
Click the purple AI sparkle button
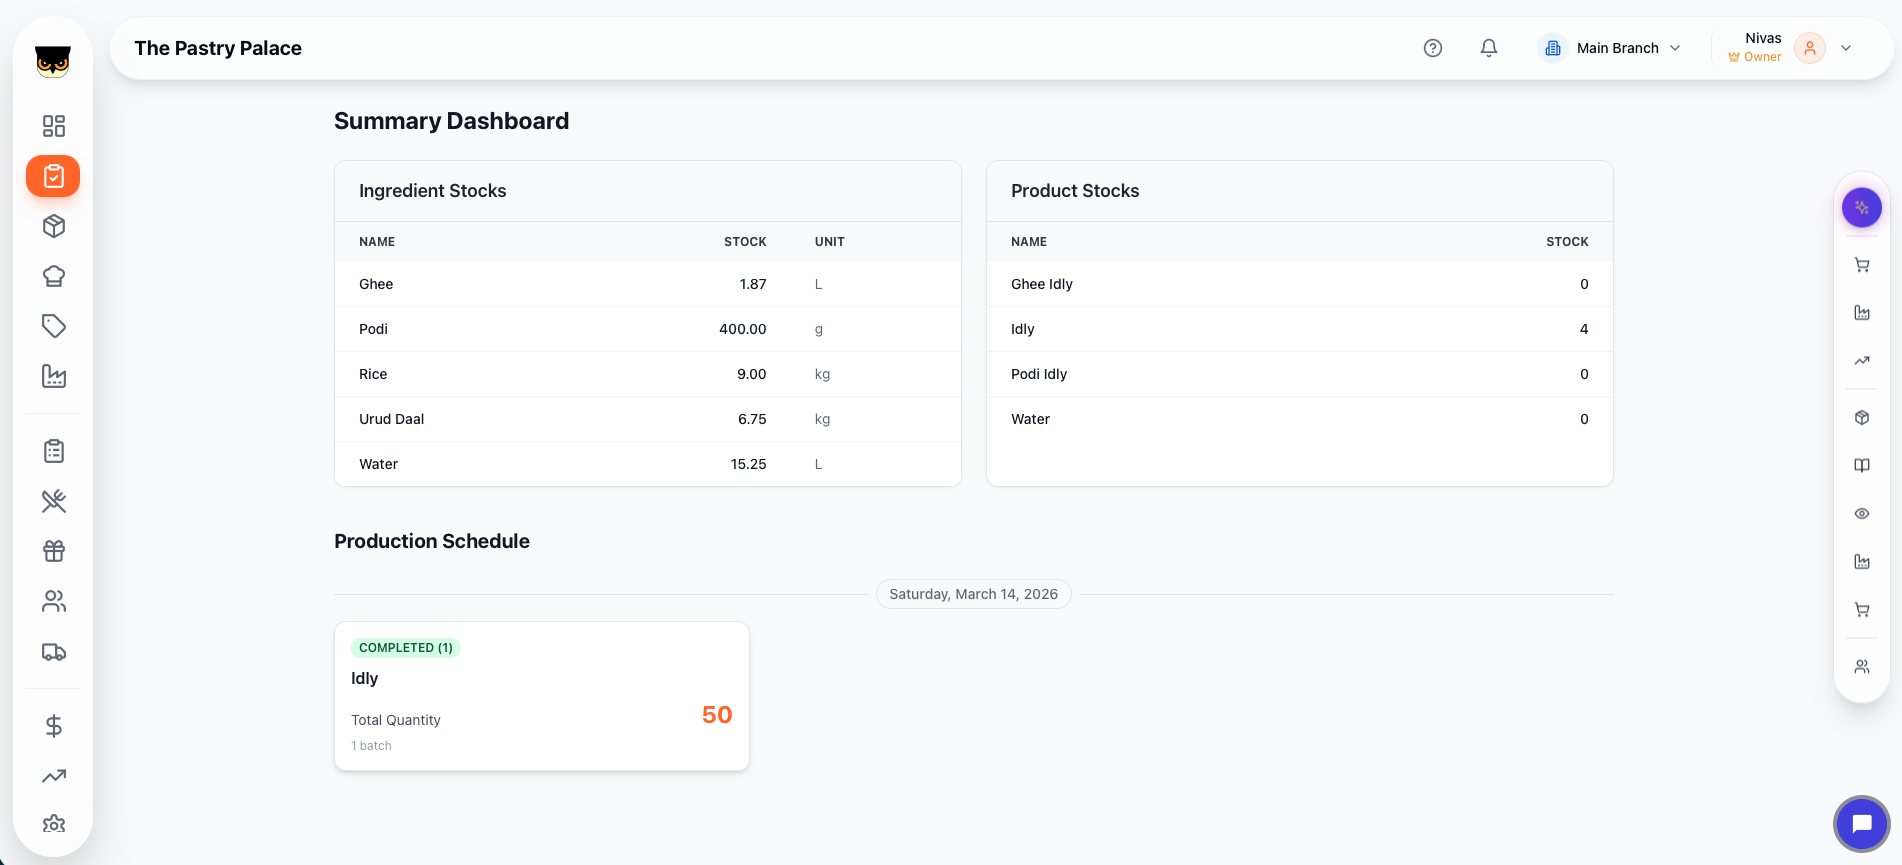[1861, 208]
